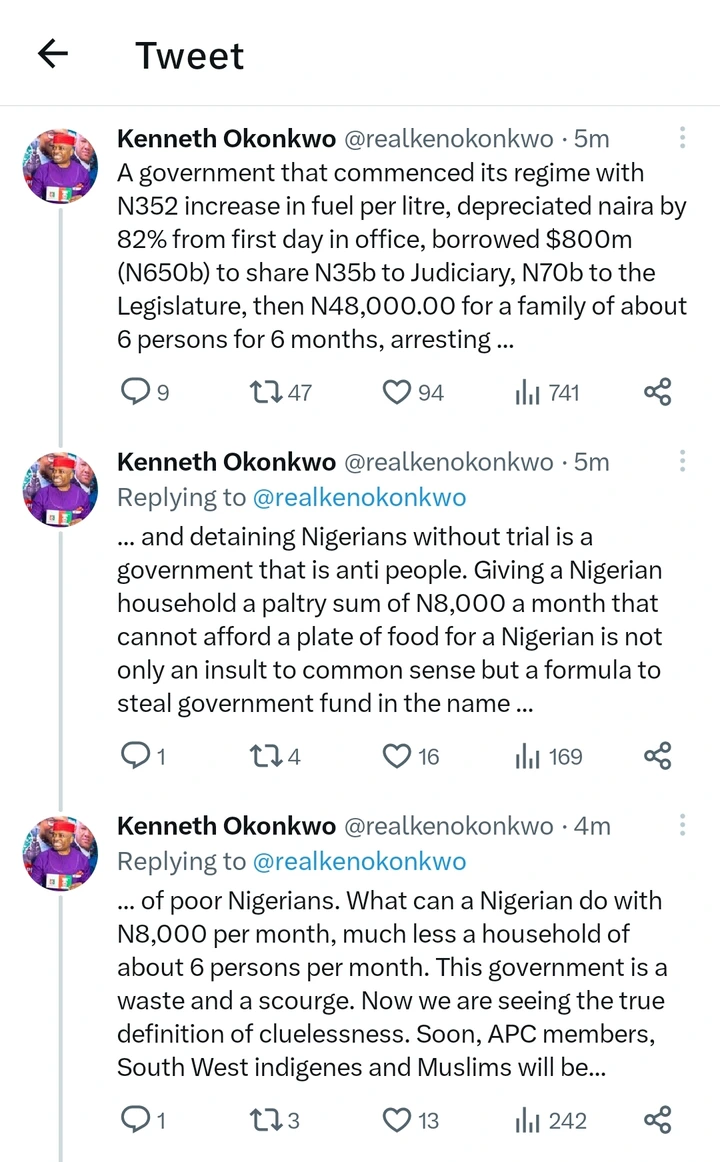Like the tweet with 16 likes
Screen dimensions: 720x1162
[x=397, y=756]
